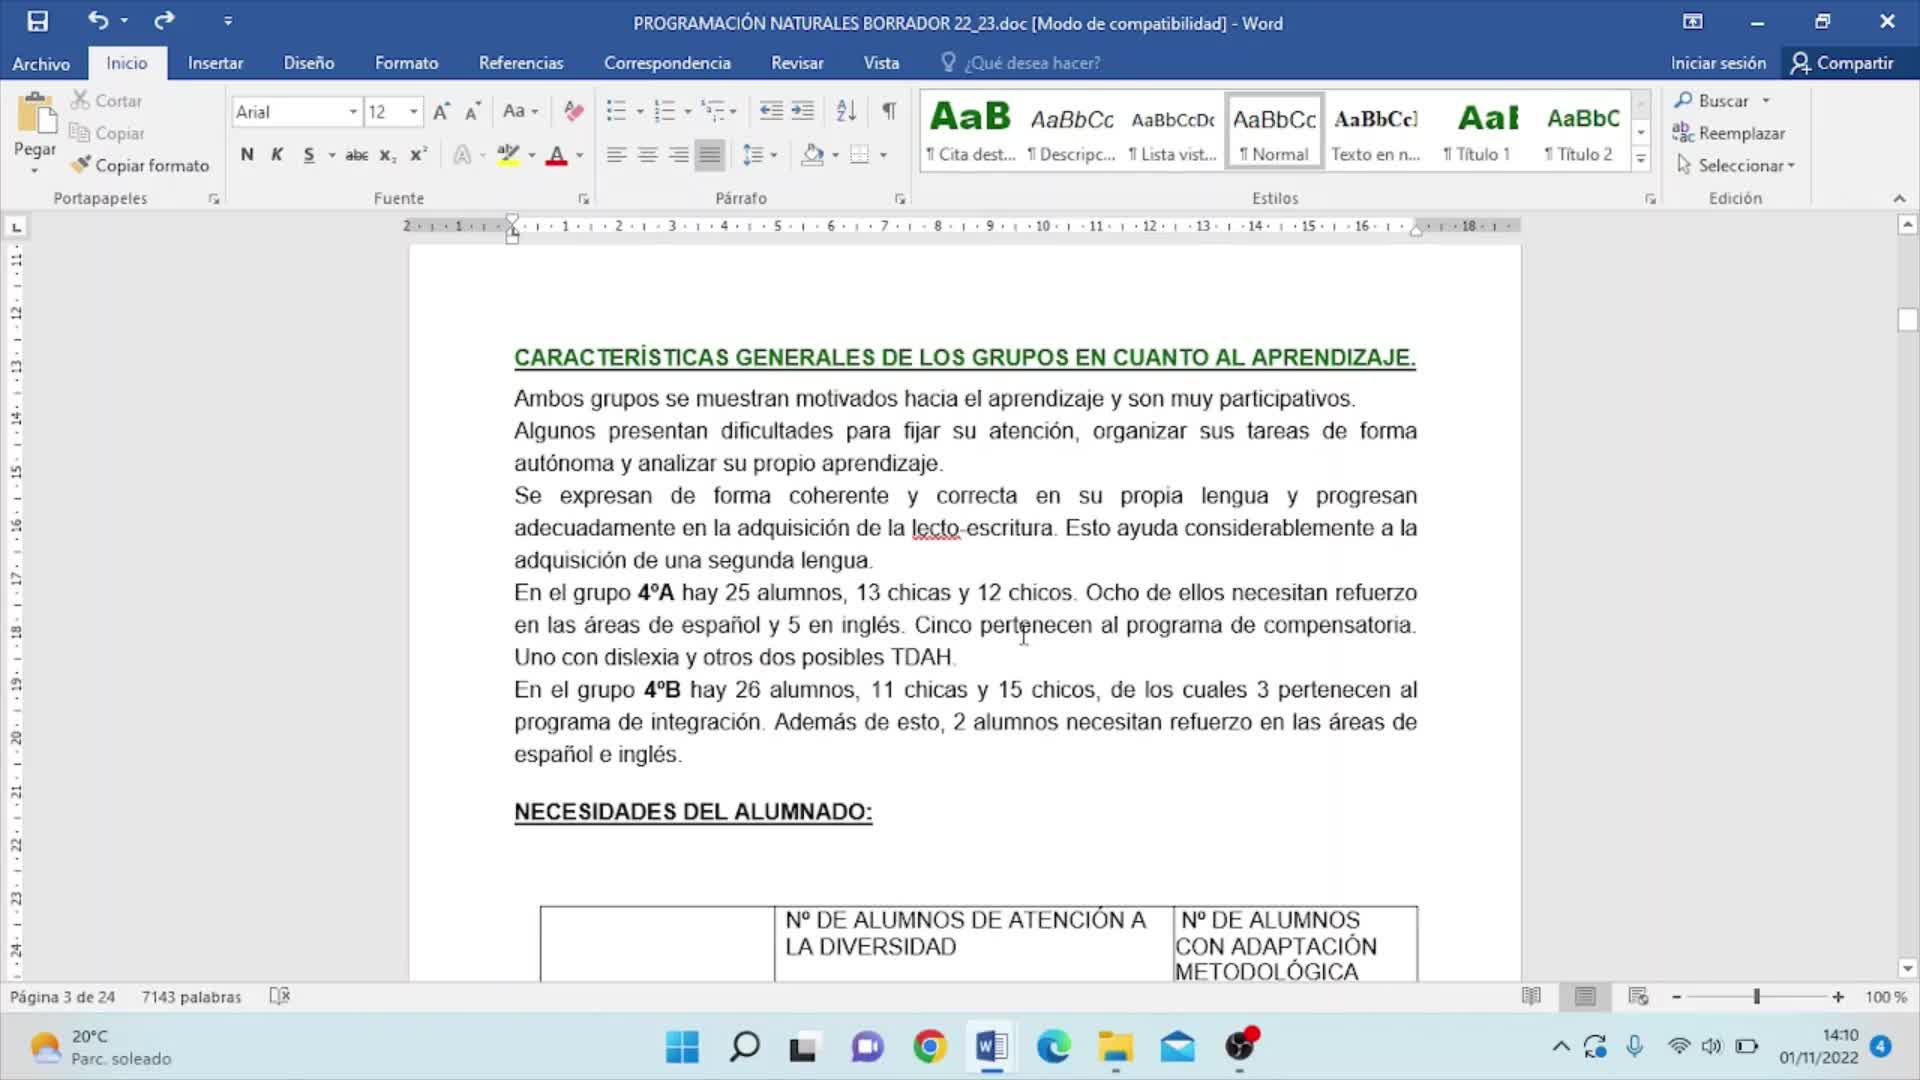Click the Compartir button
This screenshot has height=1080, width=1920.
[x=1842, y=63]
